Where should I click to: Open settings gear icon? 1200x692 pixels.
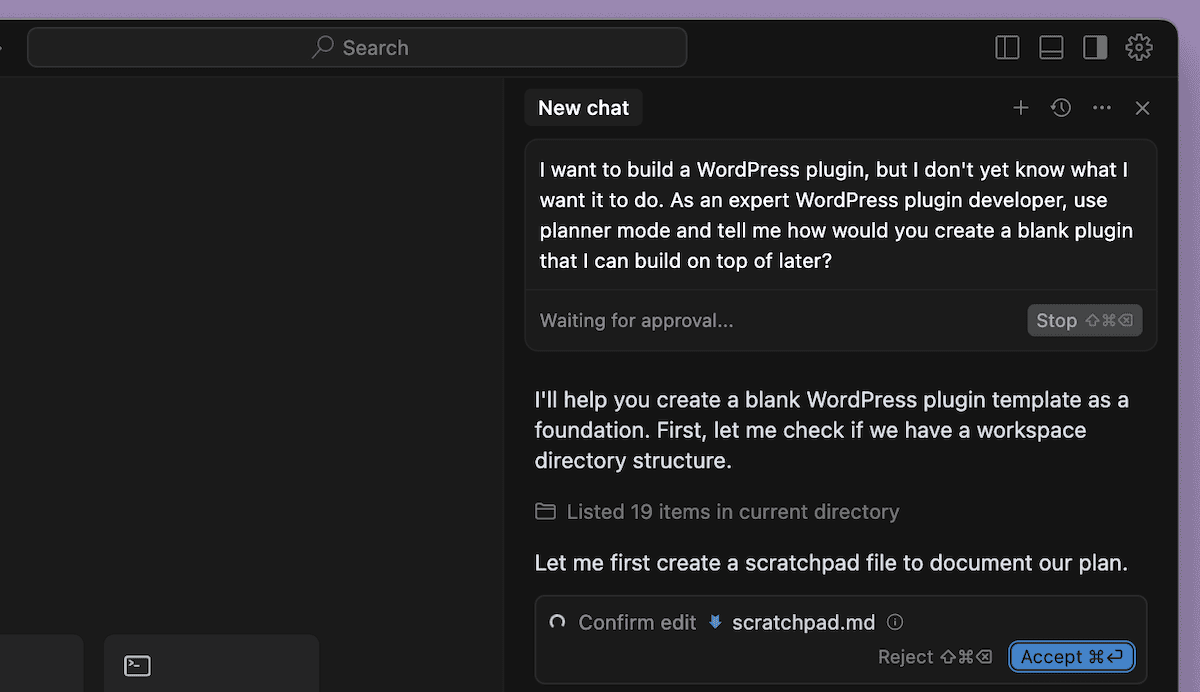[1139, 47]
